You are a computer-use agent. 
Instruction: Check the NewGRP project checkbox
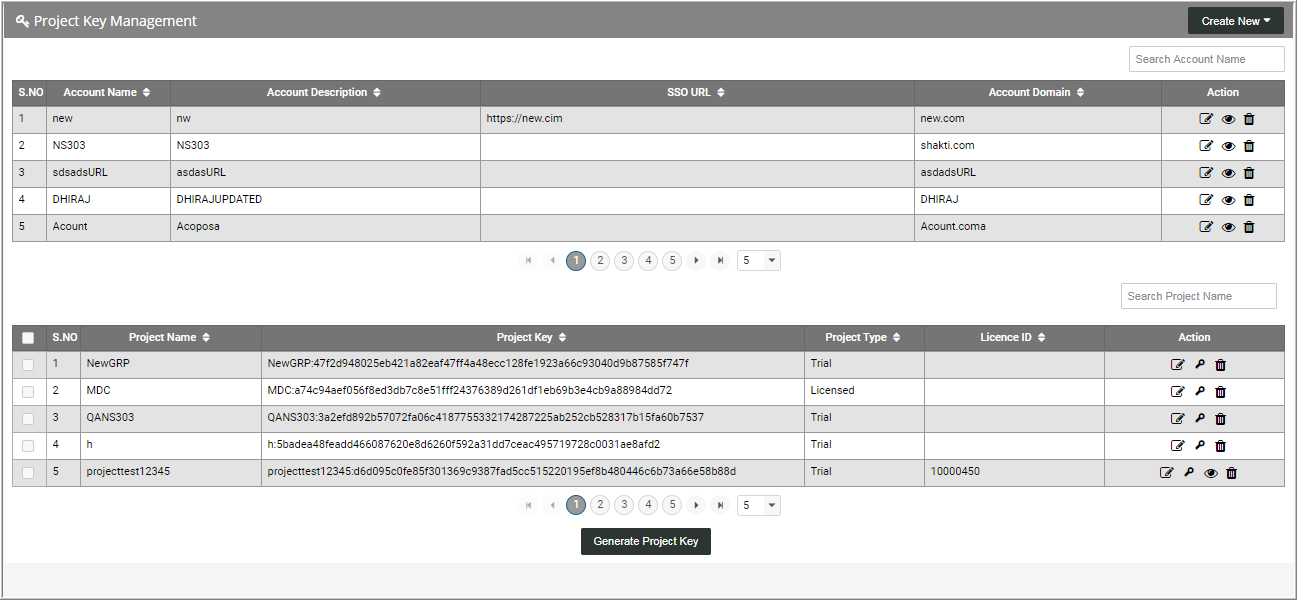(28, 364)
